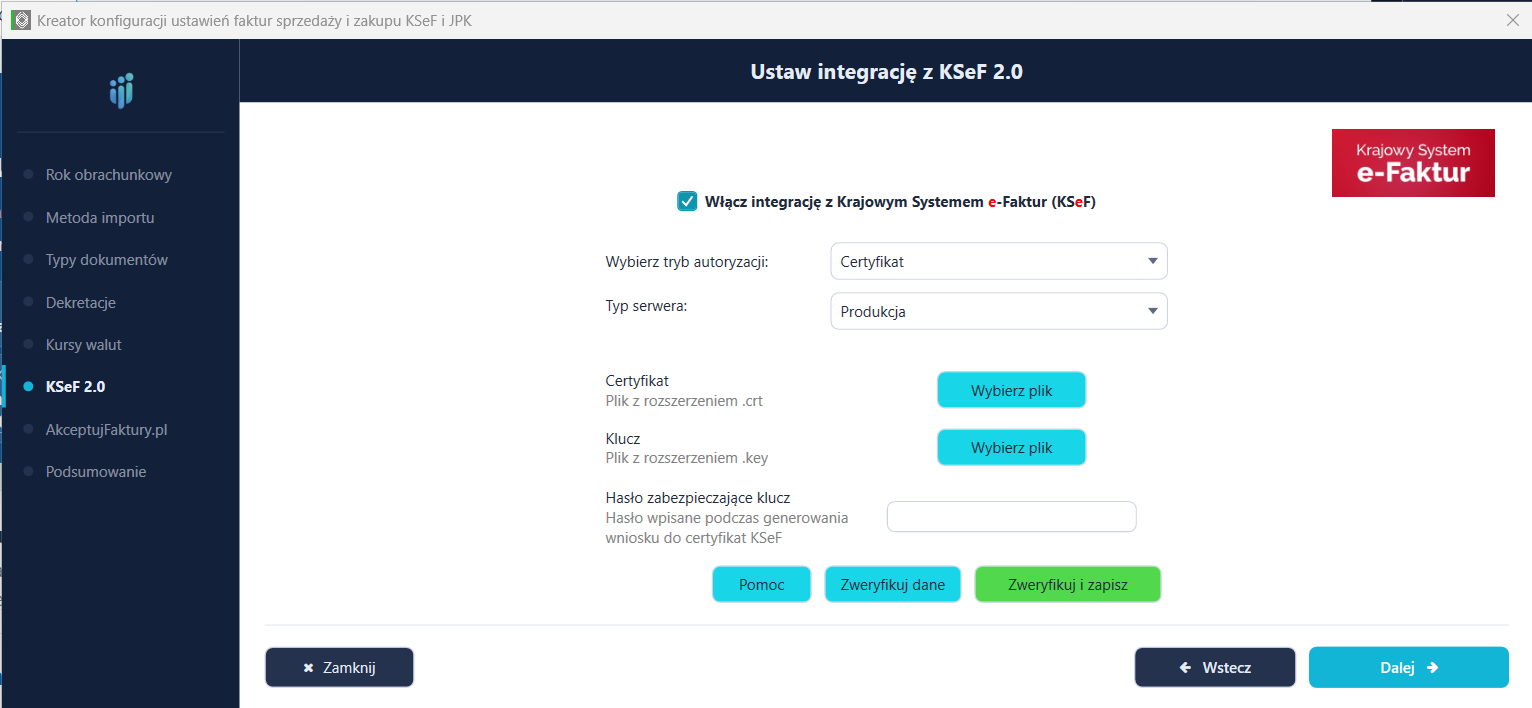Image resolution: width=1532 pixels, height=708 pixels.
Task: Click Zweryfikuj dane button
Action: (892, 584)
